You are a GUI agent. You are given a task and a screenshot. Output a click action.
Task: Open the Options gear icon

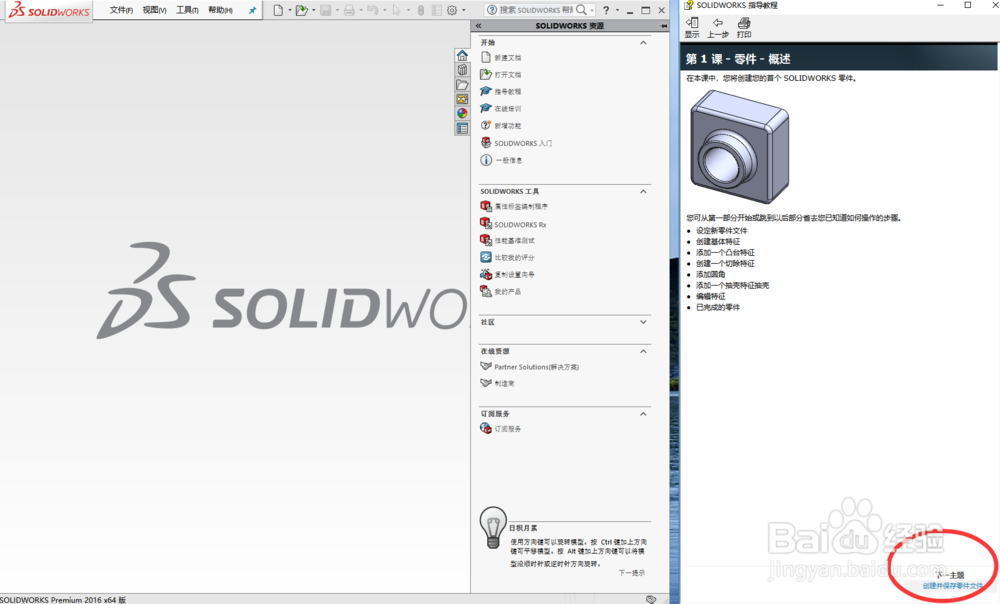[x=452, y=10]
